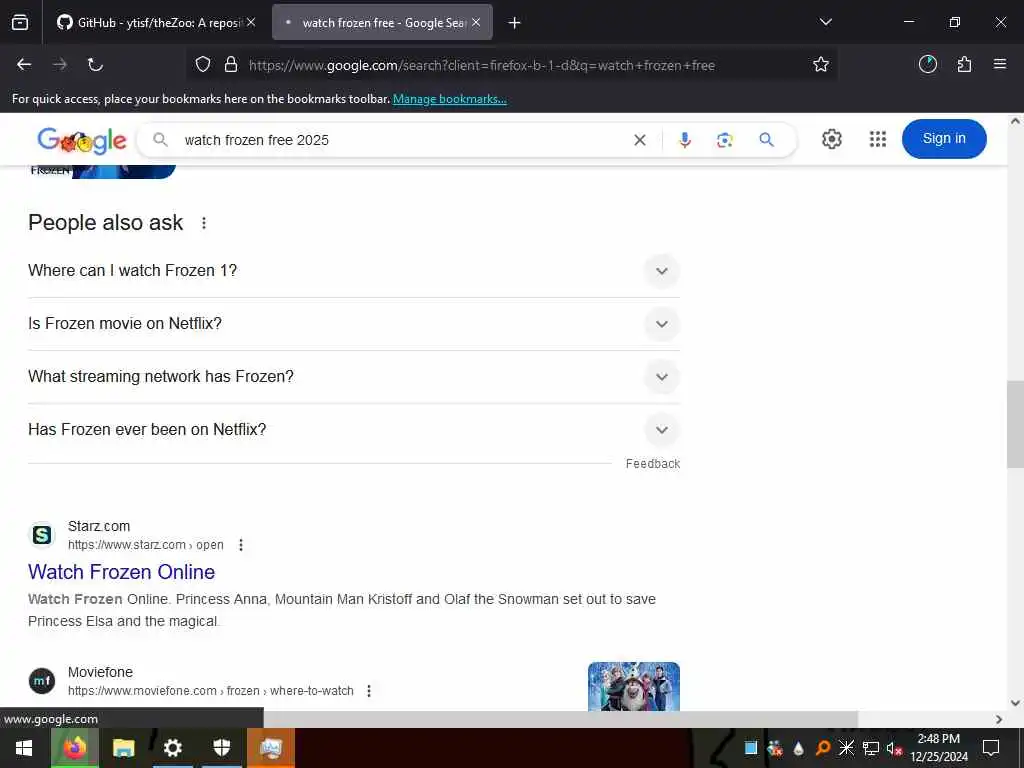Click Starz.com site name

point(99,526)
